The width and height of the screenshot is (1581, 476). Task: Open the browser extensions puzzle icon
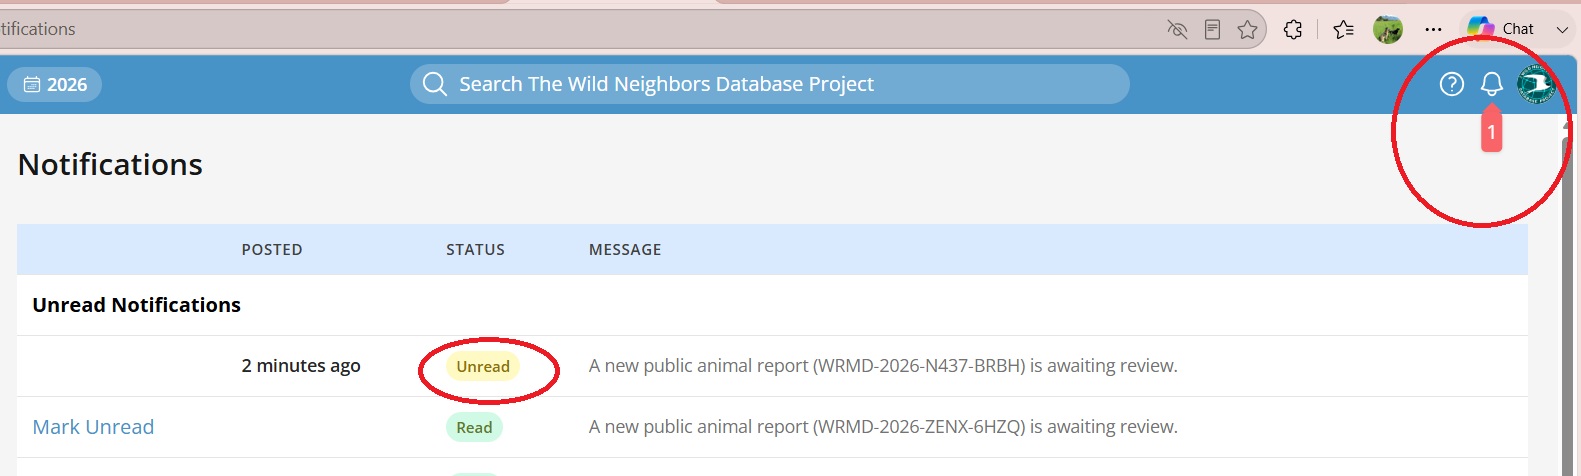tap(1293, 29)
